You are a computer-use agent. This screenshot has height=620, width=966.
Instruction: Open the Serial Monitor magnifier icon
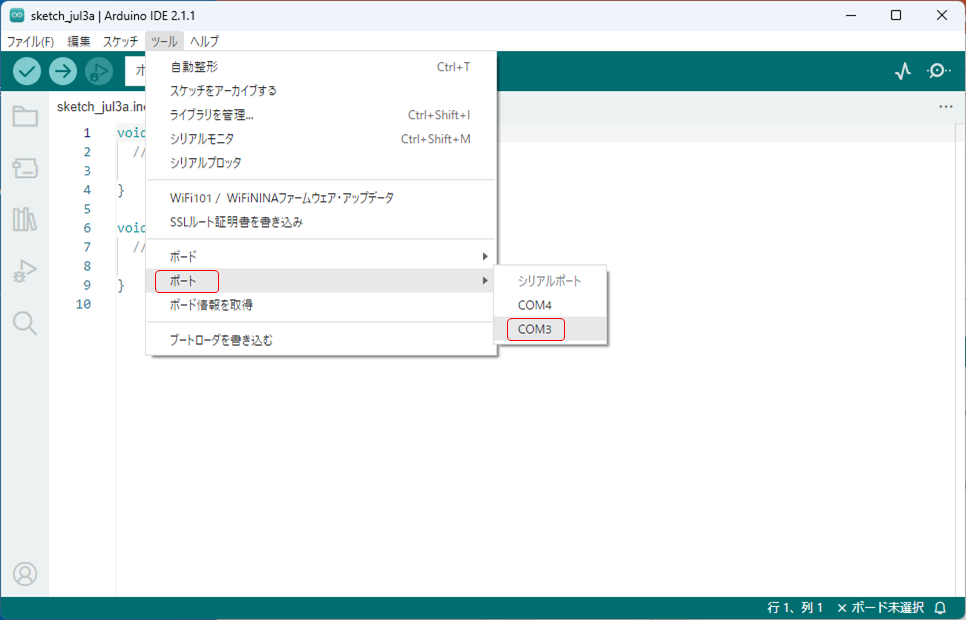pos(938,71)
